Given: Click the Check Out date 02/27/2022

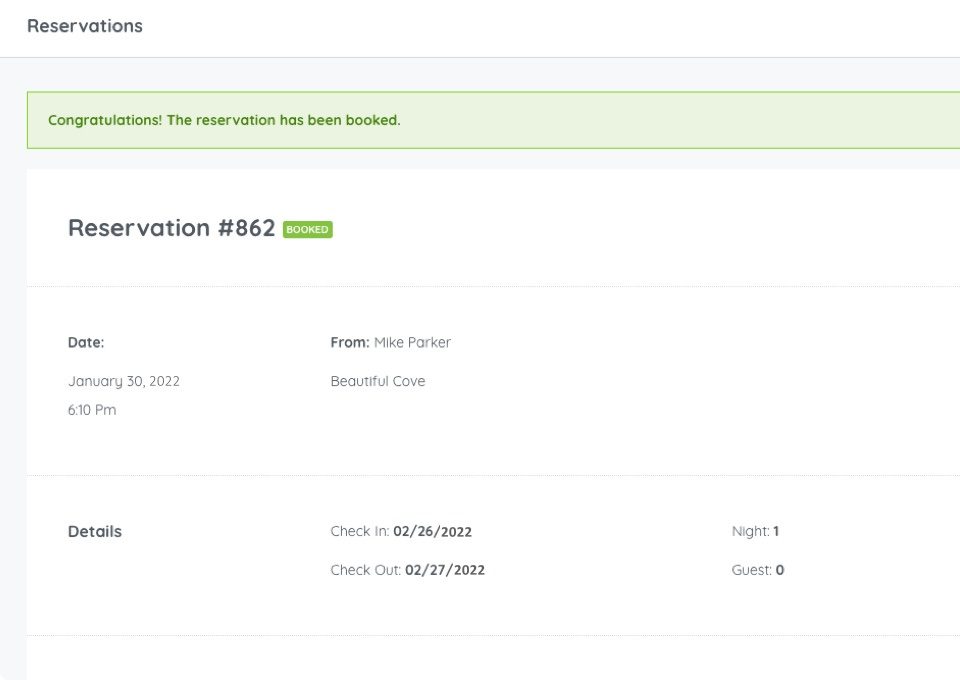Looking at the screenshot, I should (x=444, y=570).
